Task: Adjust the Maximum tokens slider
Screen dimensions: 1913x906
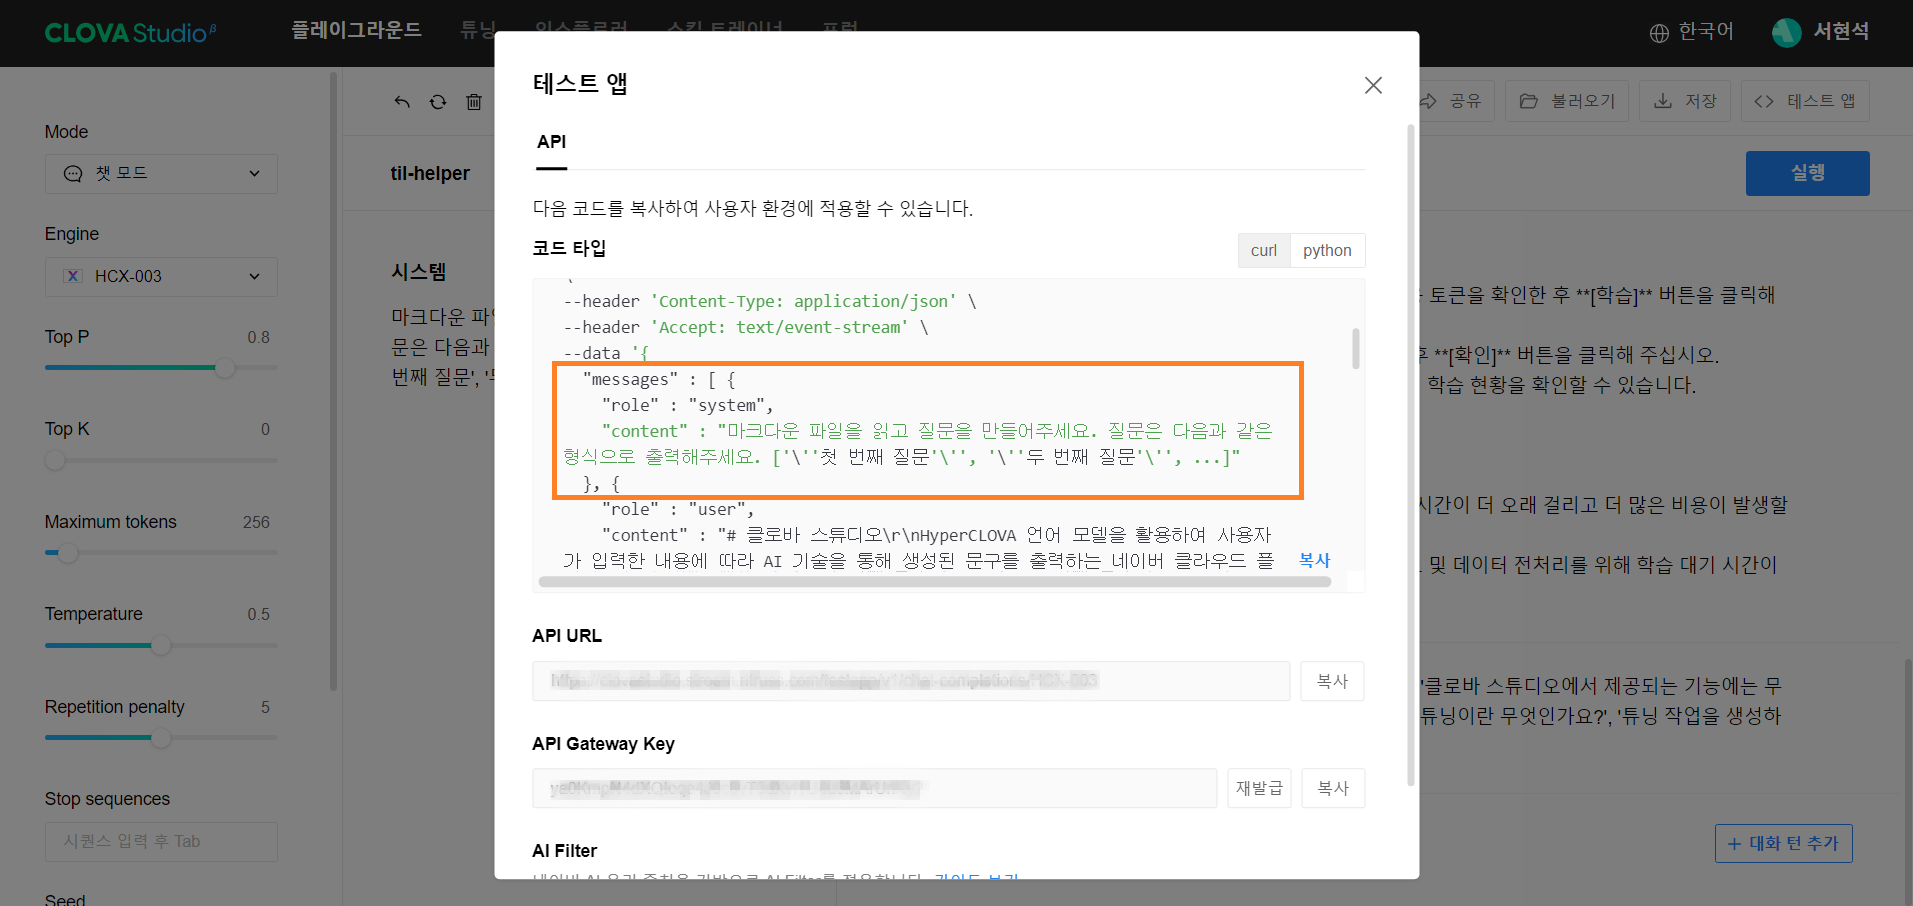Action: pyautogui.click(x=68, y=553)
